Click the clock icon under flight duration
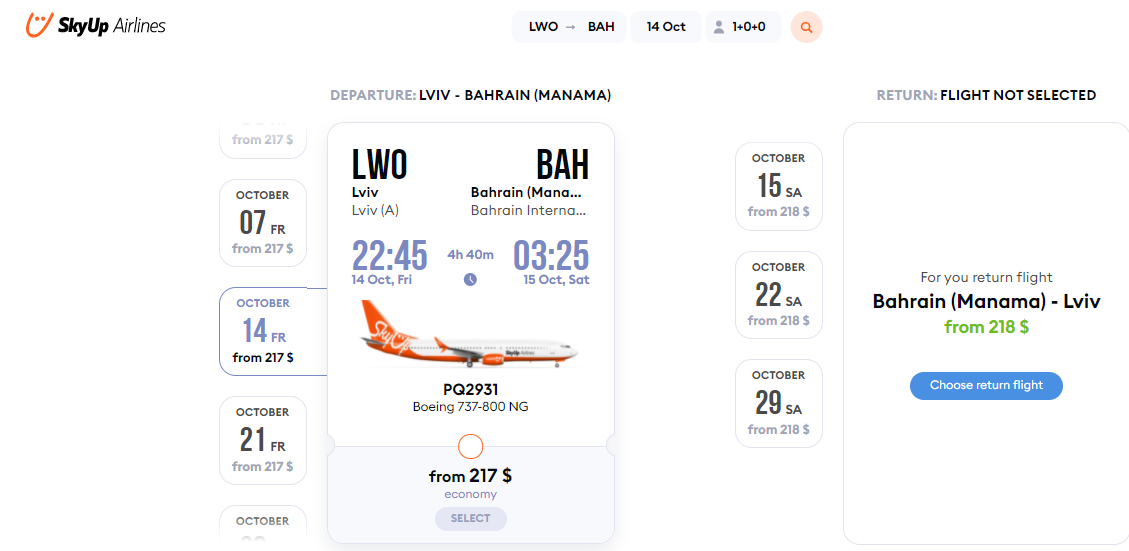This screenshot has width=1129, height=551. point(470,279)
